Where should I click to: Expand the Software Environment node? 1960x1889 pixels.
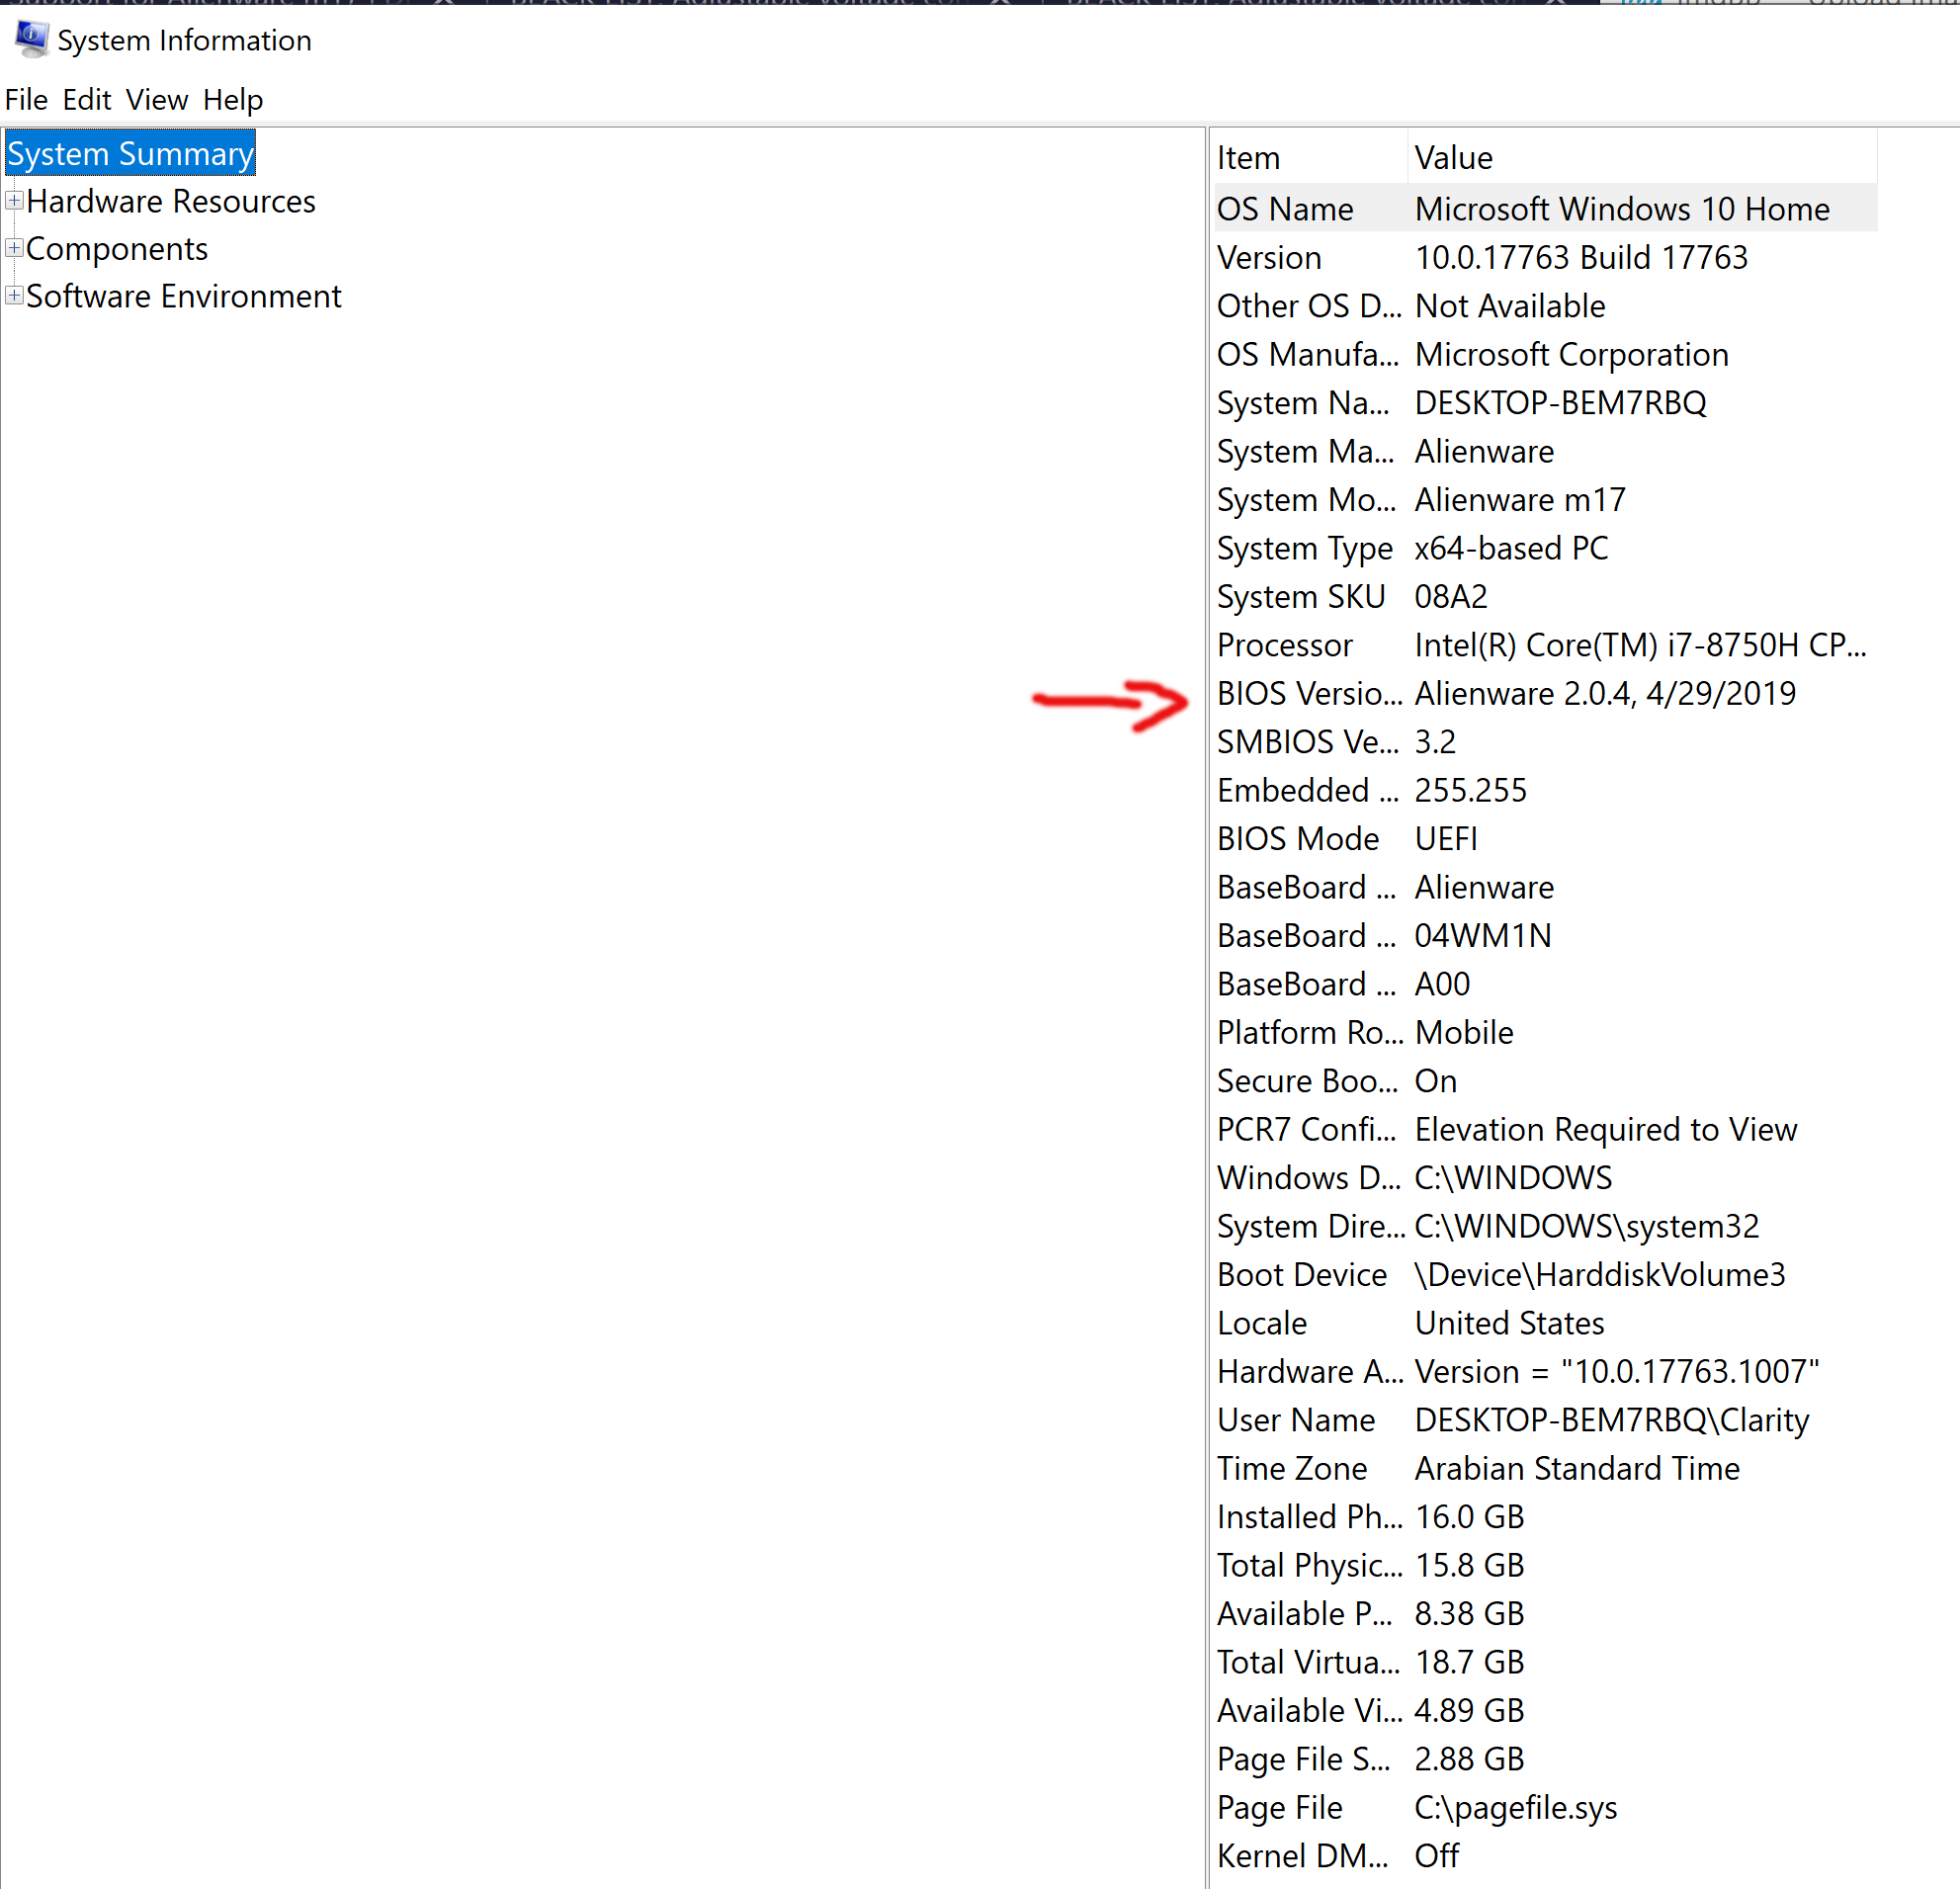tap(14, 296)
